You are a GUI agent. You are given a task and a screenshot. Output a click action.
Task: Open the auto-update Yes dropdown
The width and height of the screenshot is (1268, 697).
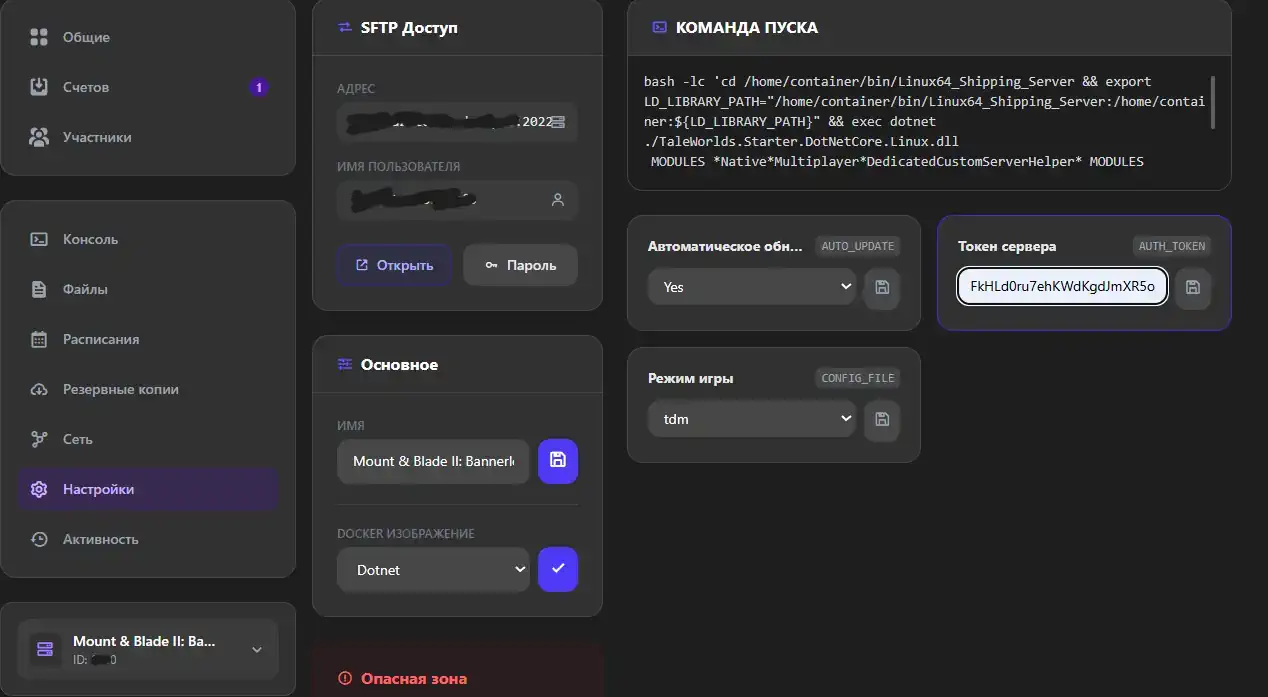tap(751, 287)
